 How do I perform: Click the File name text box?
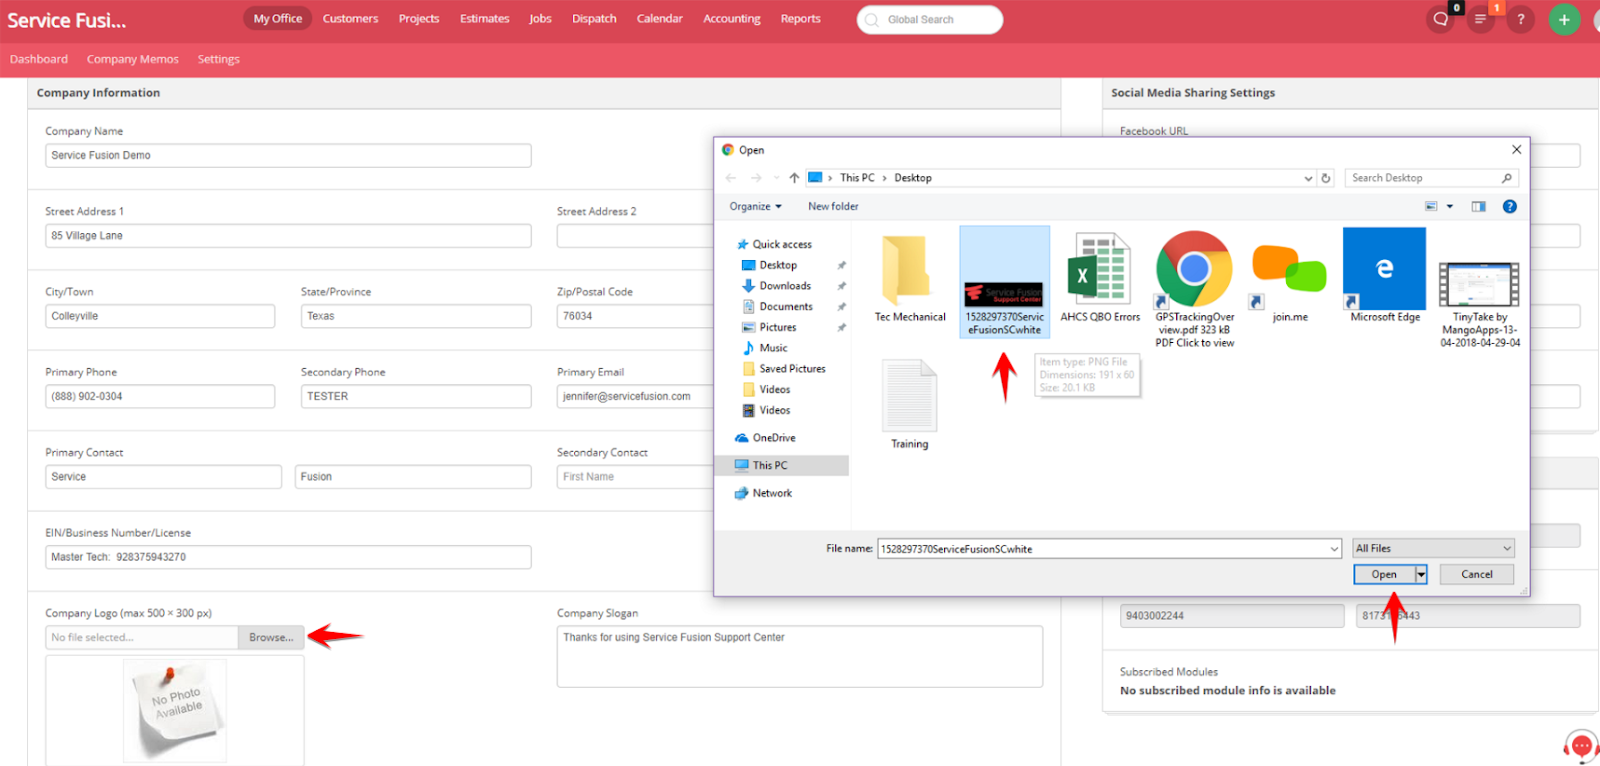[1109, 549]
